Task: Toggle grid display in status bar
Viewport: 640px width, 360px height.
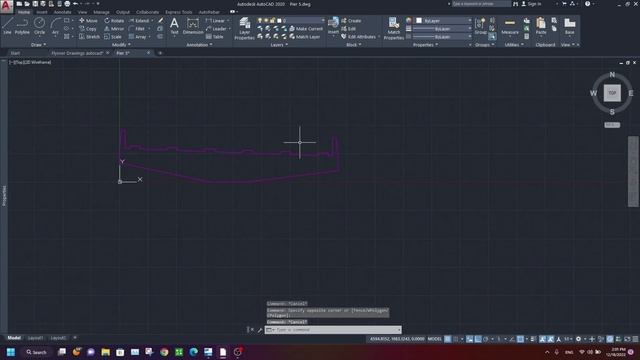Action: pos(448,339)
